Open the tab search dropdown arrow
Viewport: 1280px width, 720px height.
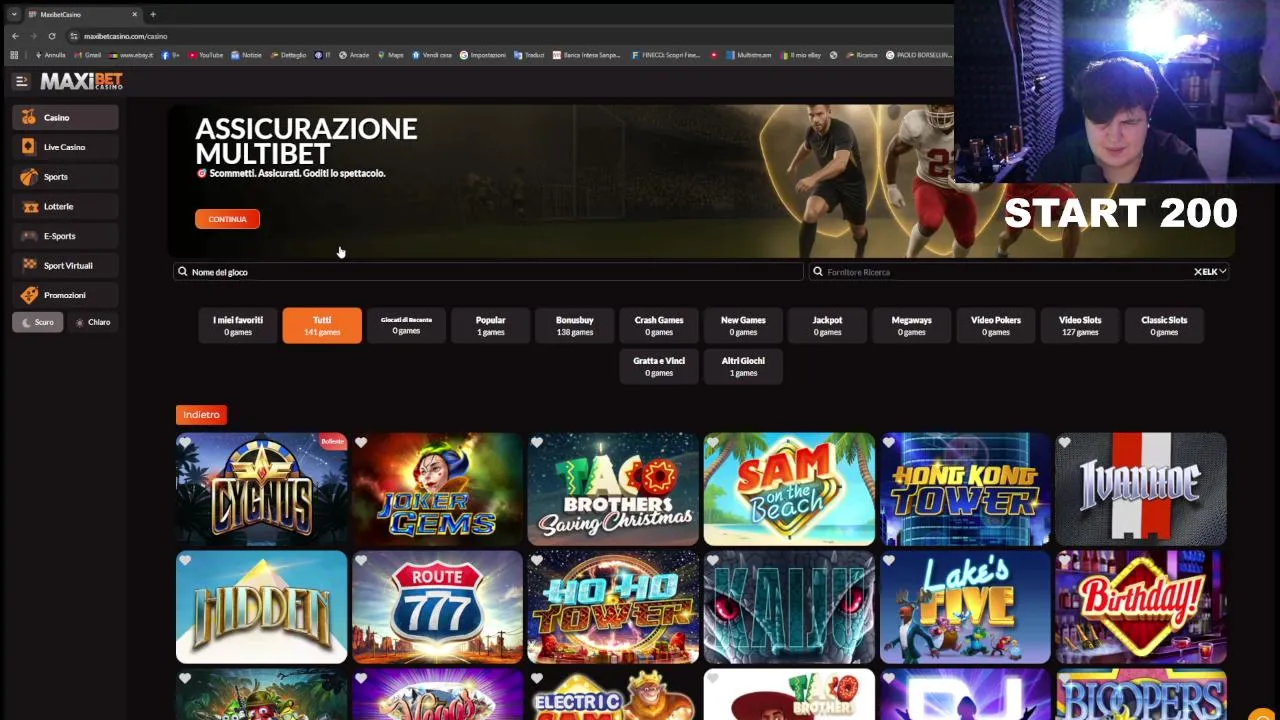14,14
